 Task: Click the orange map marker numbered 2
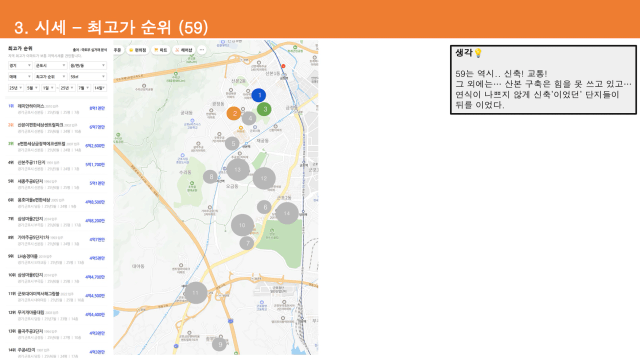click(234, 113)
